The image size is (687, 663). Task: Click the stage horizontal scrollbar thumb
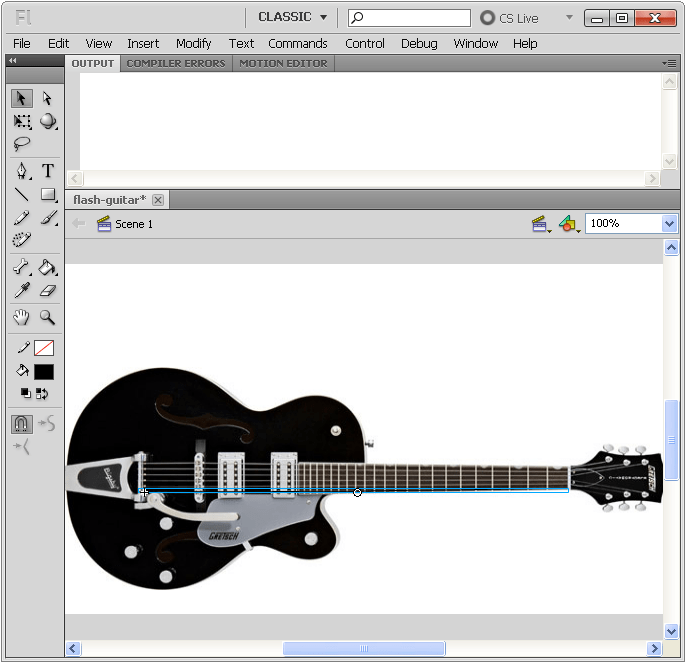[364, 648]
